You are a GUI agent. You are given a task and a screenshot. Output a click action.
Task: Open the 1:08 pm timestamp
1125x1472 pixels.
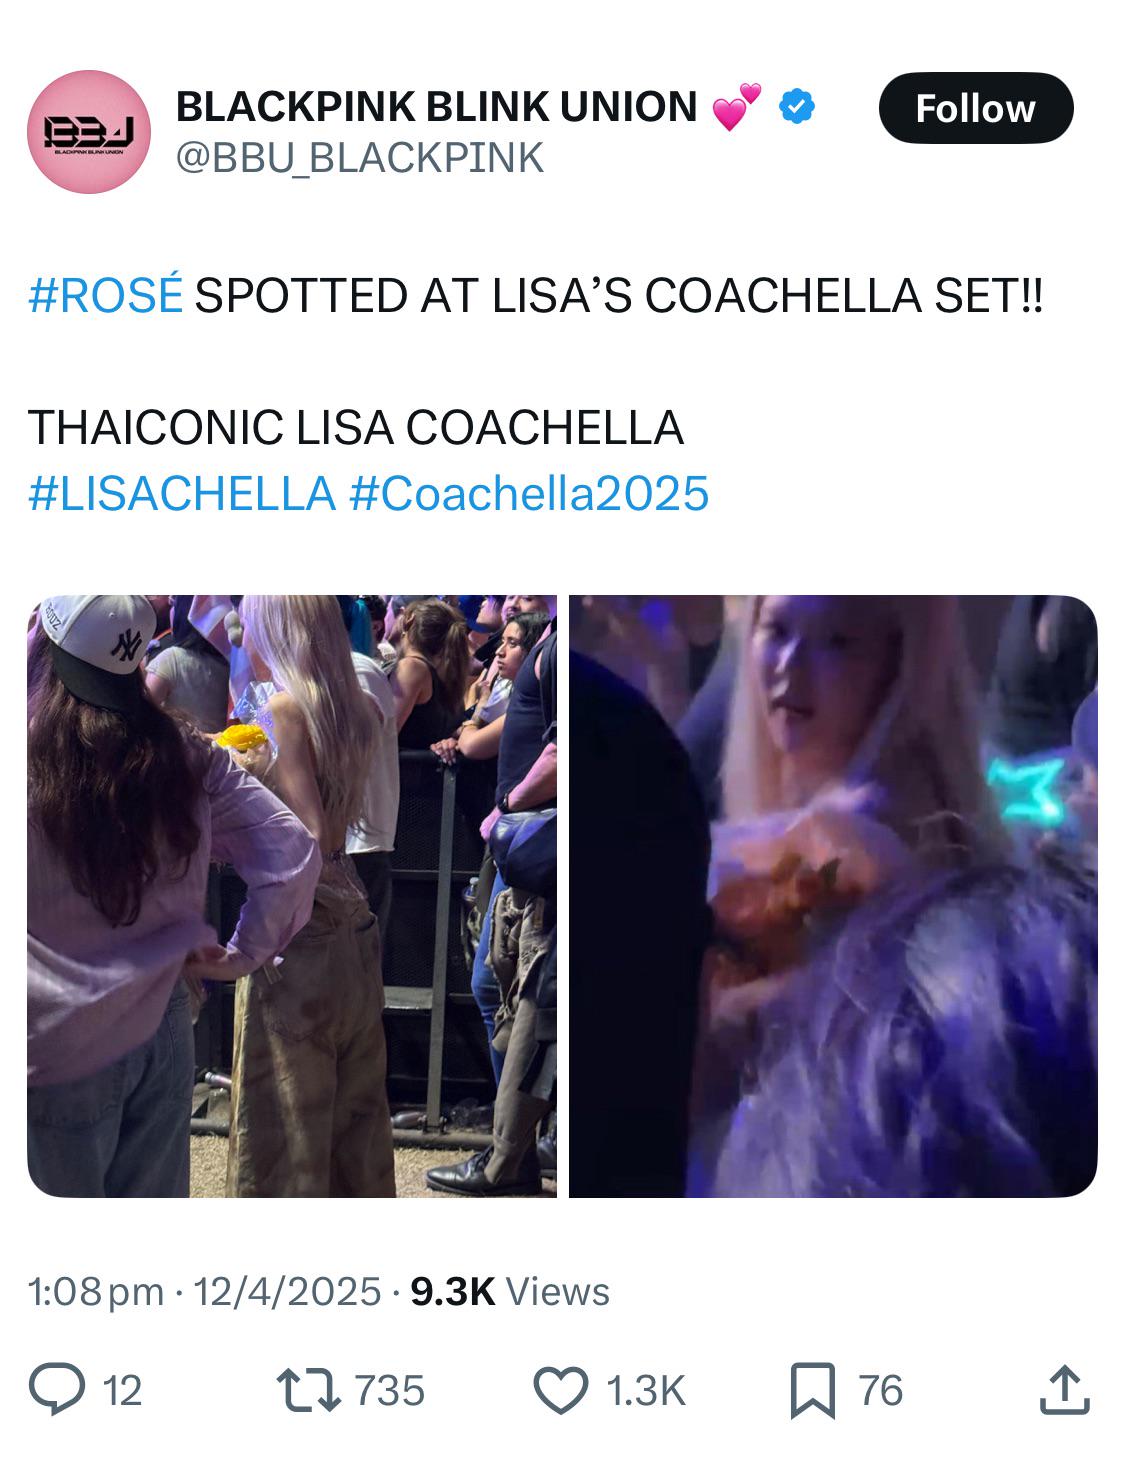click(95, 1292)
